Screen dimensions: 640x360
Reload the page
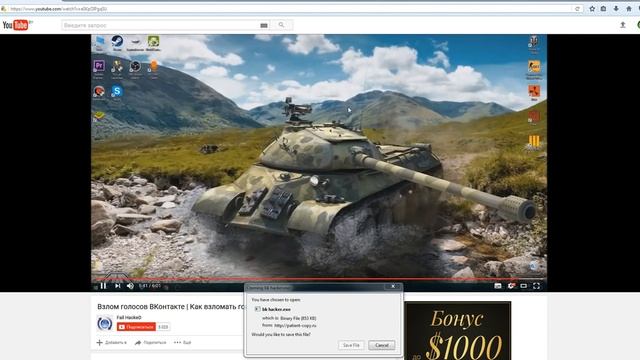577,9
